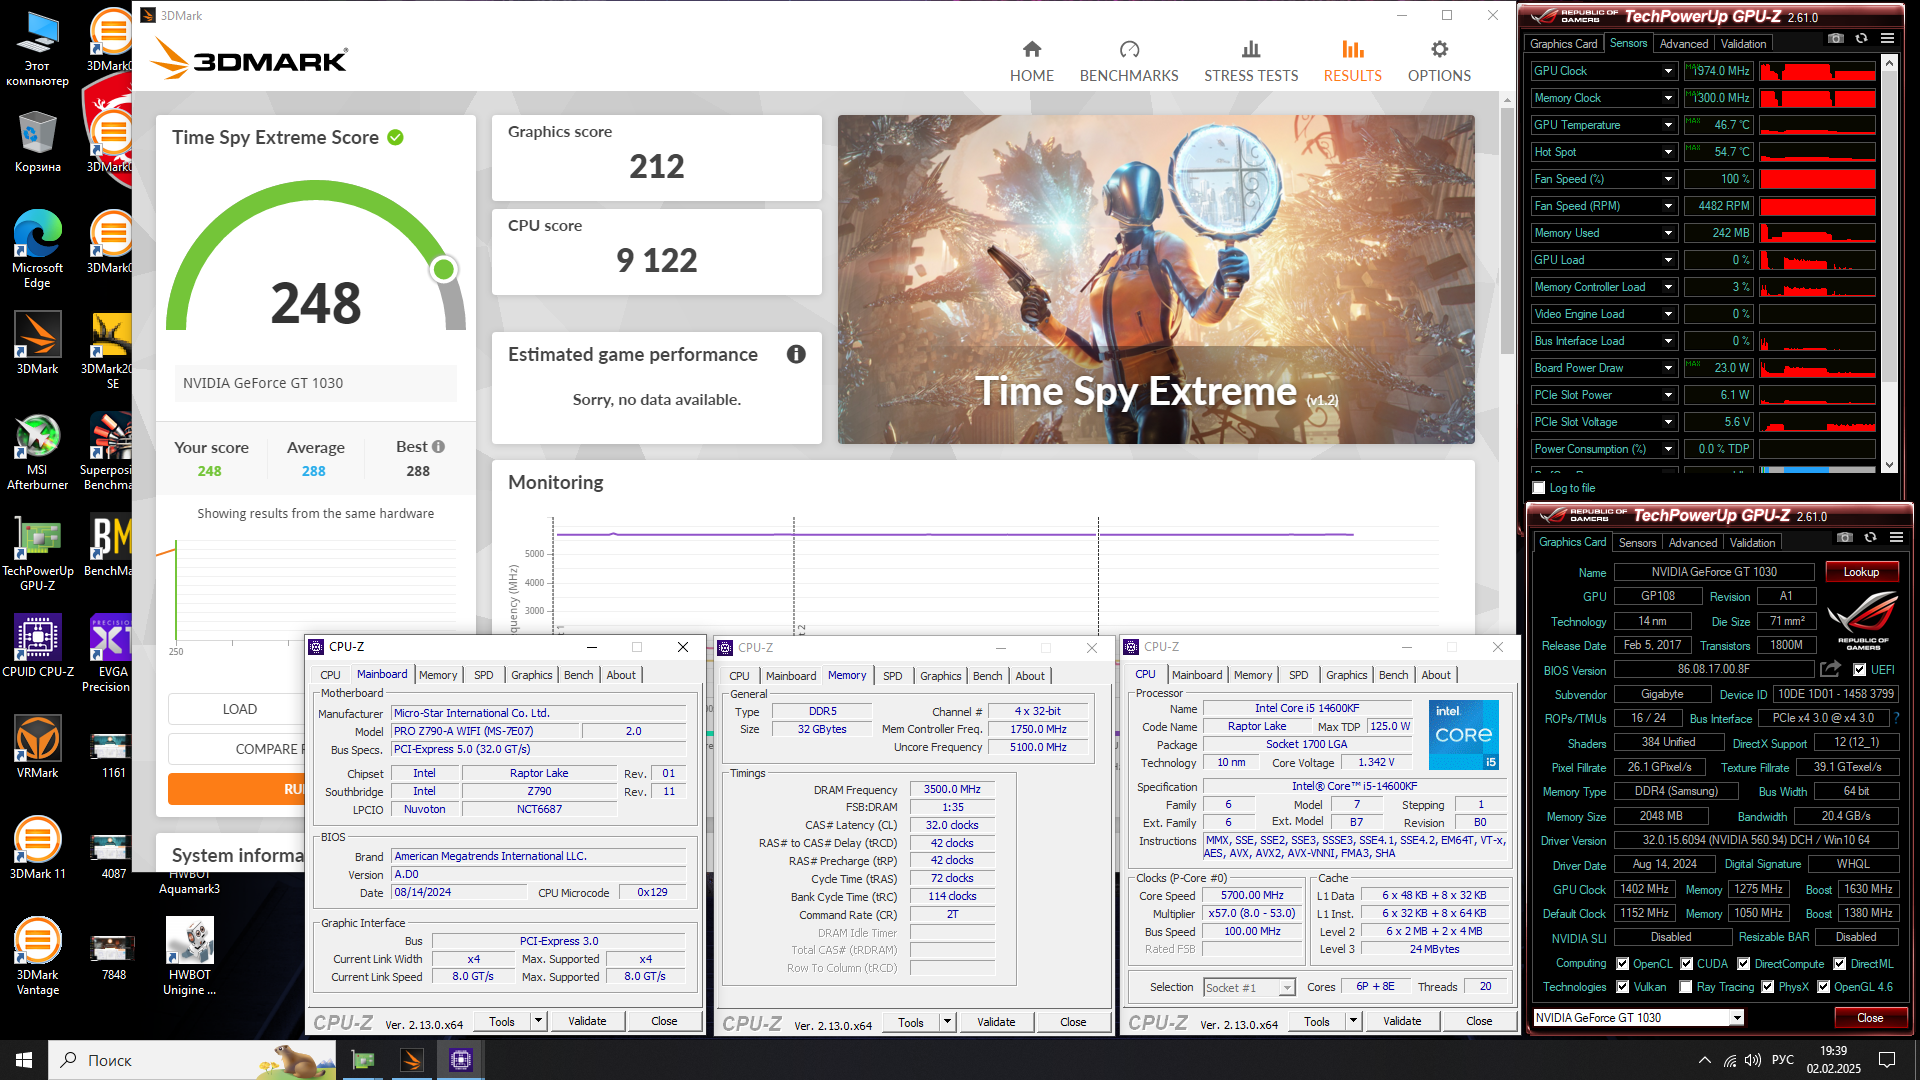Open Graphics tab in CPU-Z CPU window
Image resolution: width=1920 pixels, height=1080 pixels.
coord(1346,675)
